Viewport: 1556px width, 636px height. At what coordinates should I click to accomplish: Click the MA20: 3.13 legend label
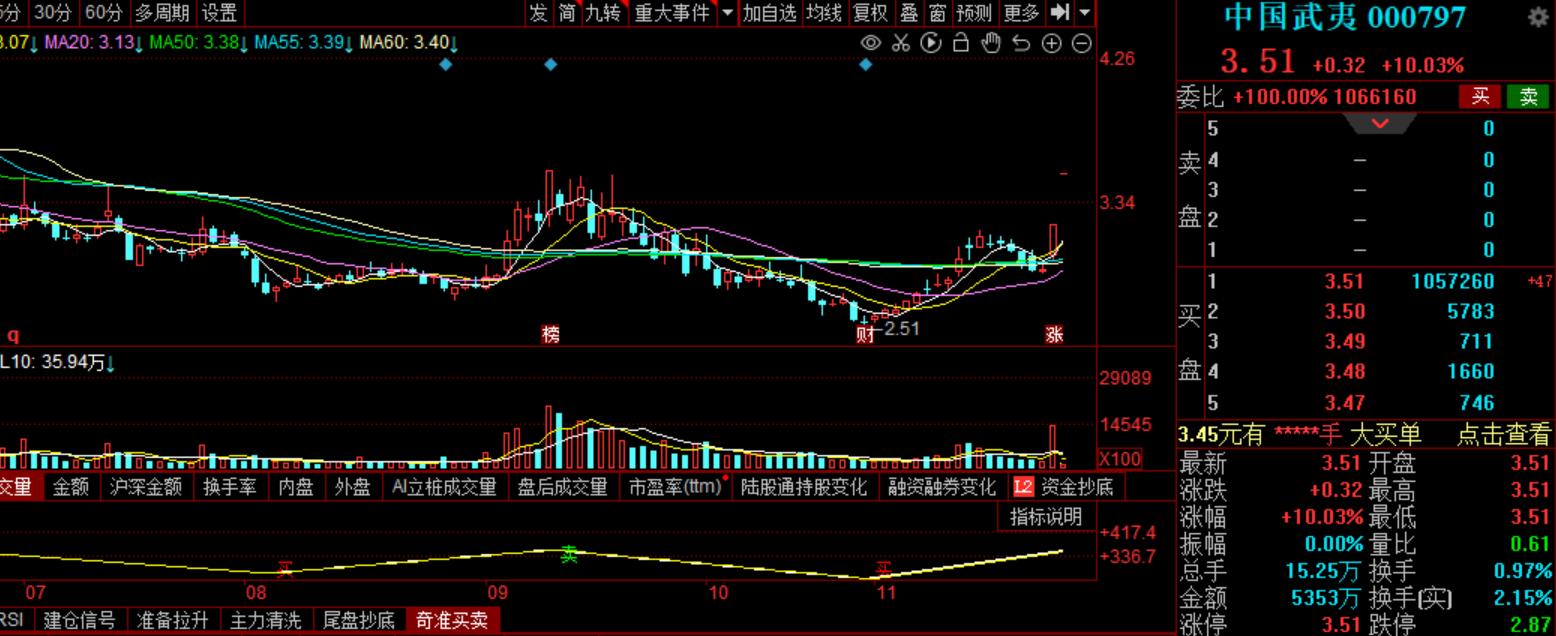pos(95,43)
